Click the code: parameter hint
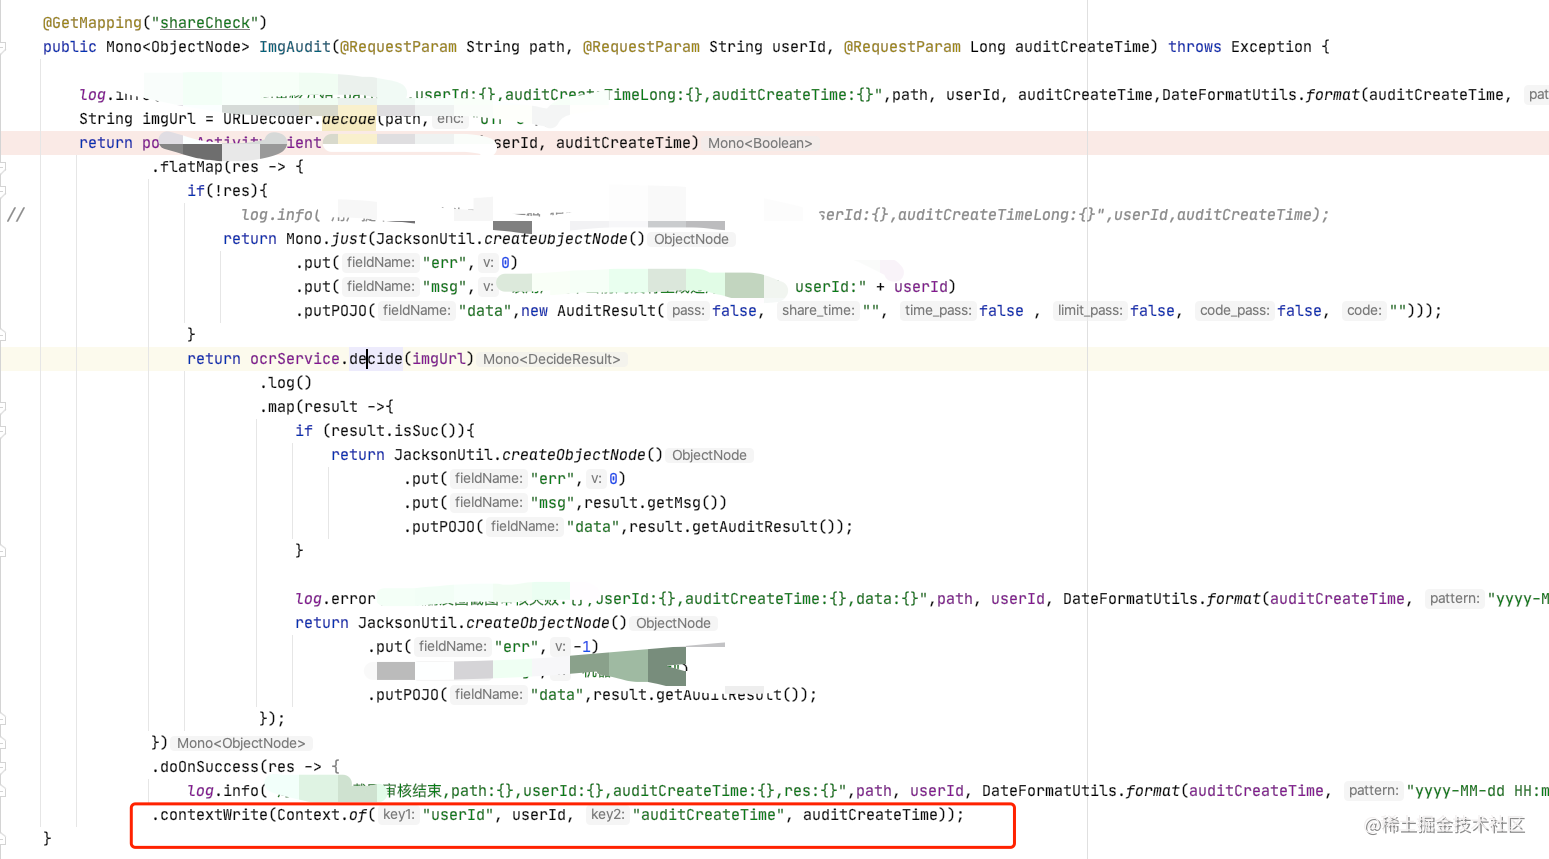Image resolution: width=1549 pixels, height=859 pixels. coord(1364,311)
